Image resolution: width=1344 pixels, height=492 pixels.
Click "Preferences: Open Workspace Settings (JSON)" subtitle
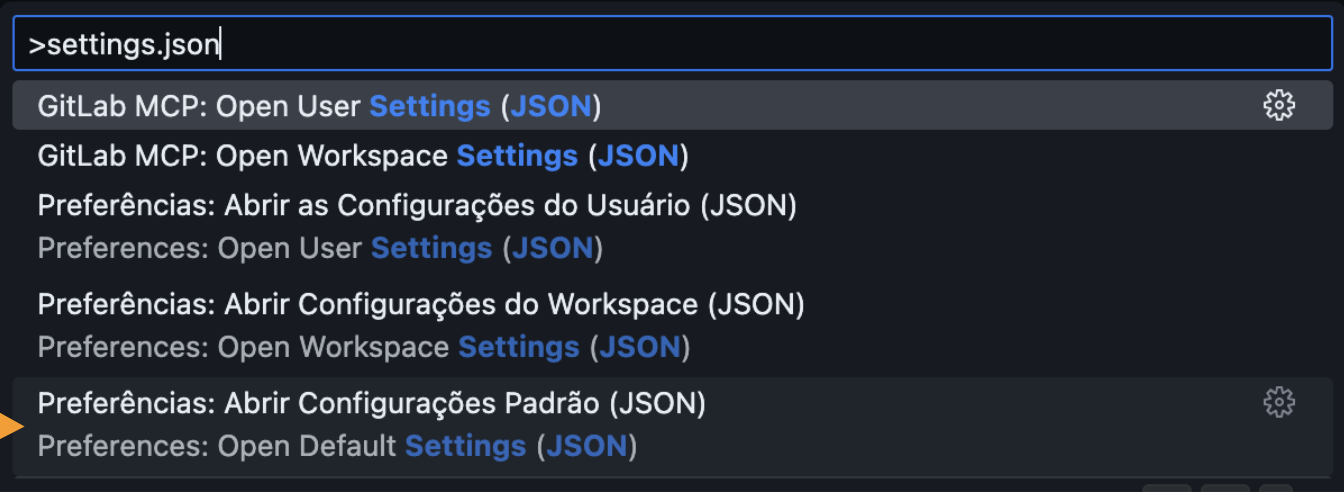click(x=364, y=347)
